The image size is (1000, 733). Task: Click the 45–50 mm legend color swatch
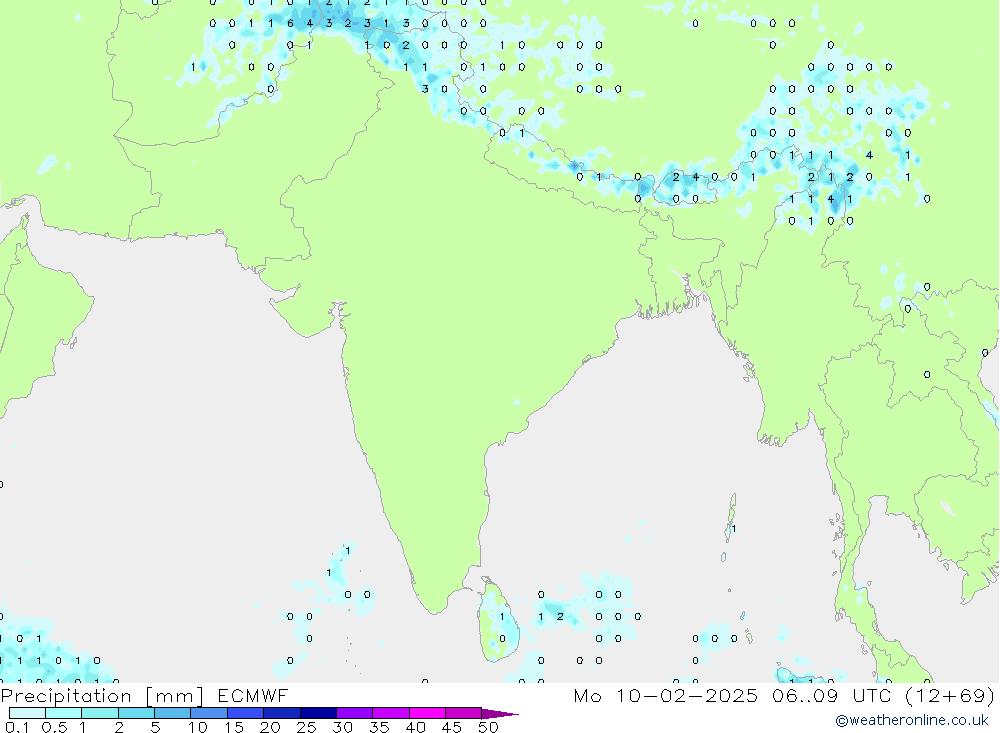tap(463, 713)
